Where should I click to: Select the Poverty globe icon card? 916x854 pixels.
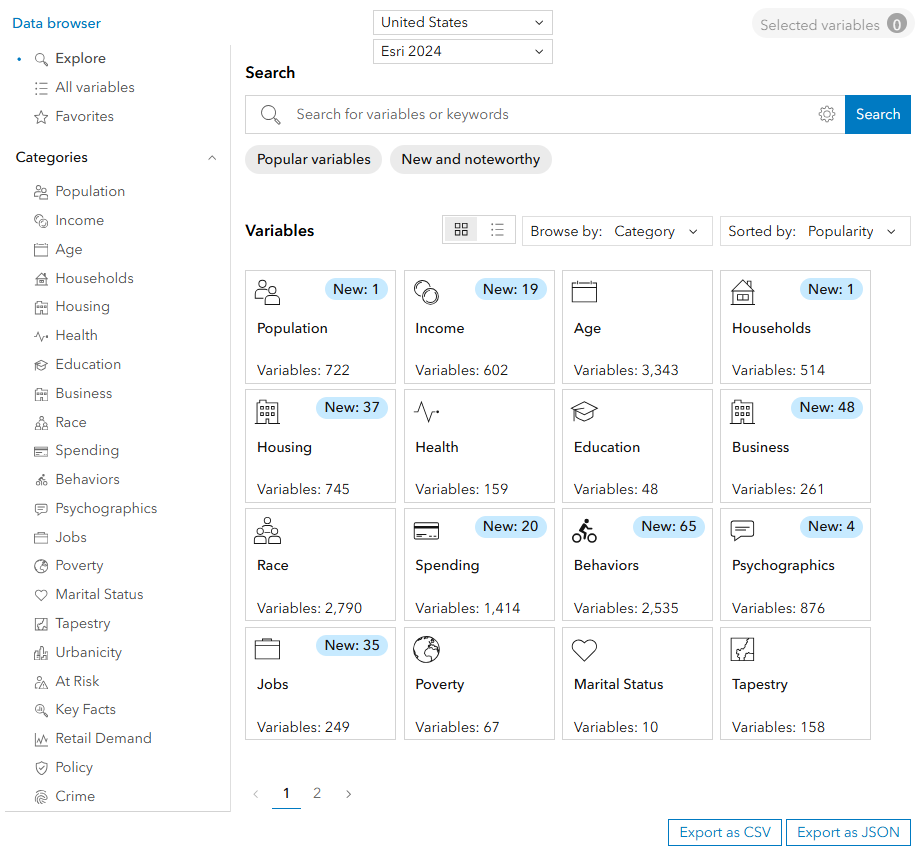pyautogui.click(x=479, y=683)
